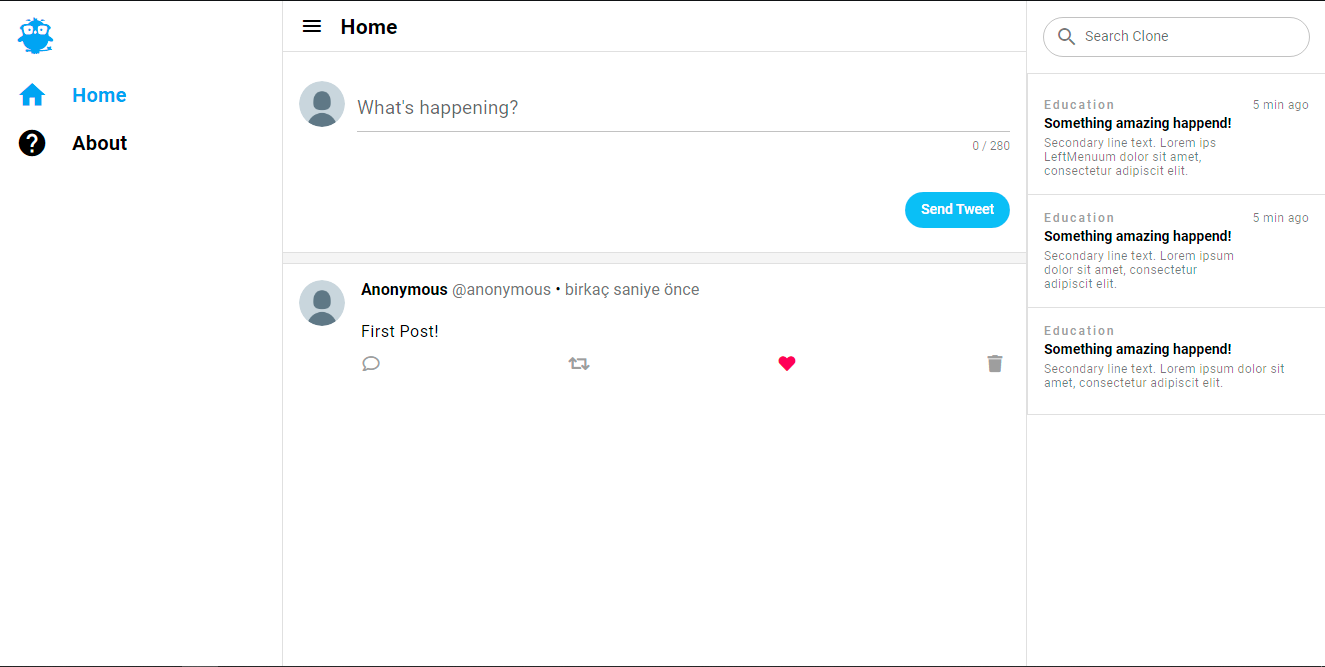The width and height of the screenshot is (1325, 667).
Task: Click Anonymous post avatar
Action: [322, 303]
